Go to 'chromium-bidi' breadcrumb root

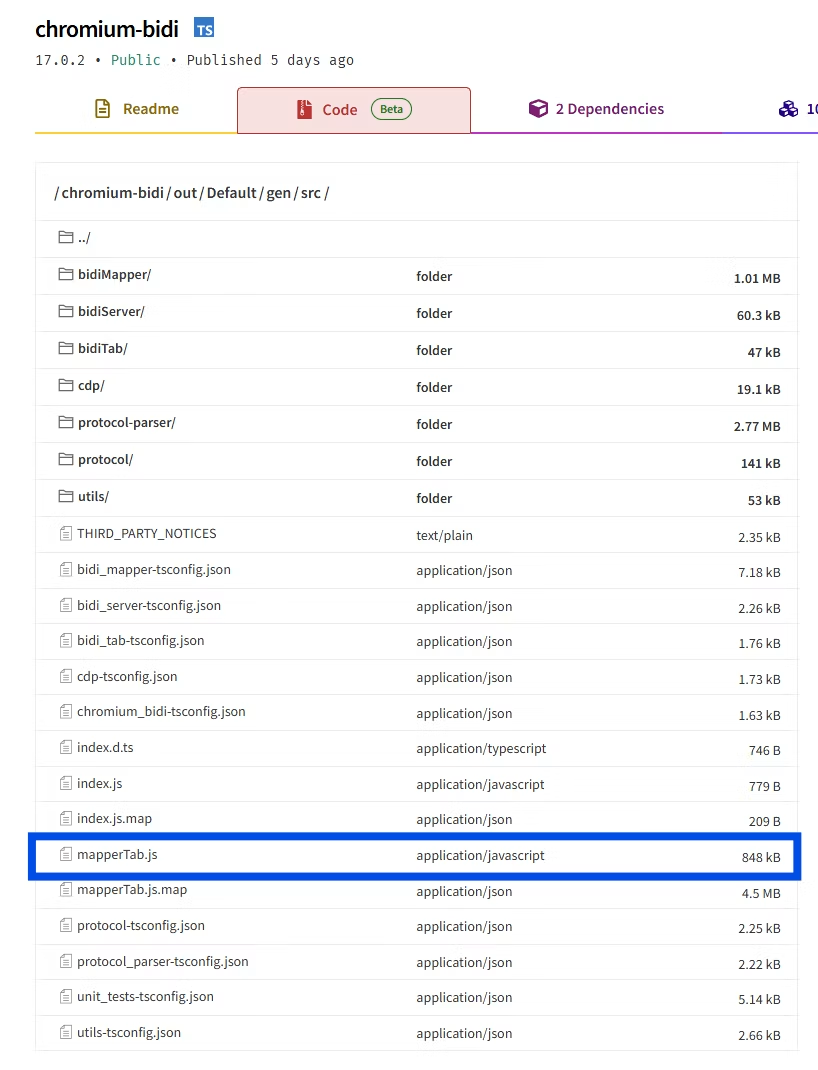(113, 193)
